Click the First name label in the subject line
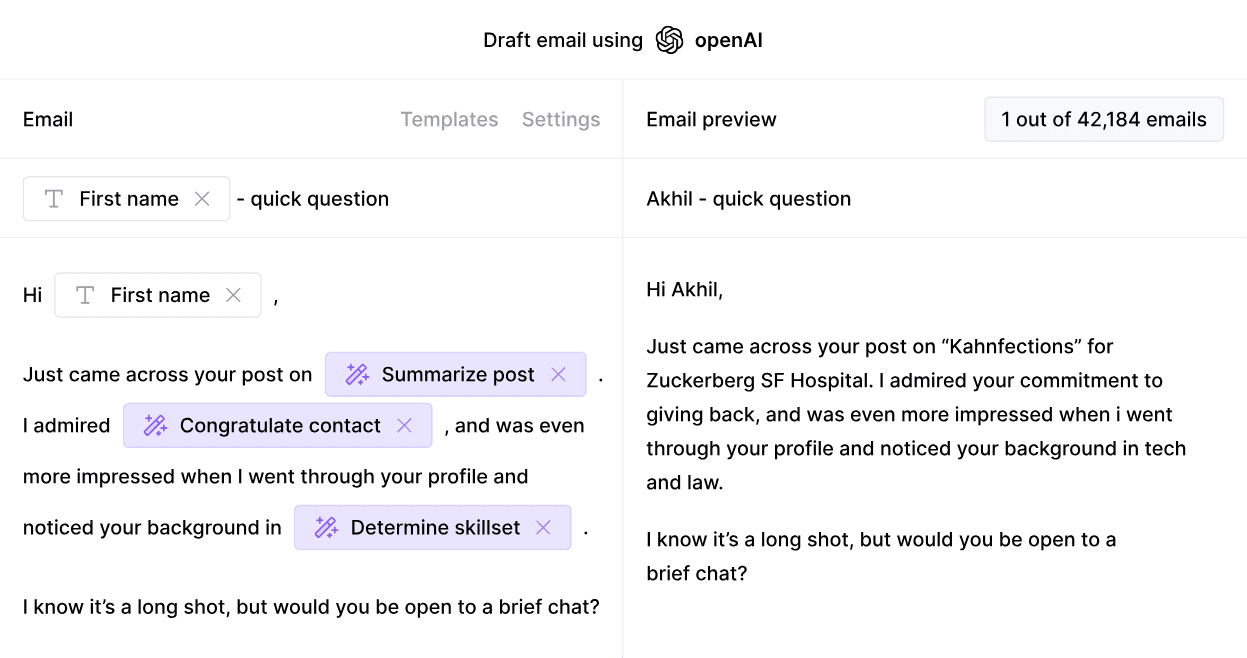The height and width of the screenshot is (658, 1247). click(x=129, y=199)
